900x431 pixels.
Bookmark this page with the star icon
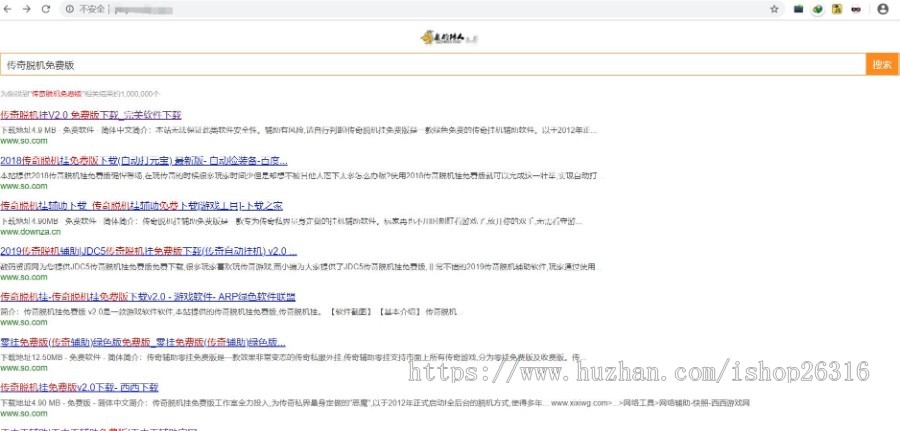tap(774, 9)
